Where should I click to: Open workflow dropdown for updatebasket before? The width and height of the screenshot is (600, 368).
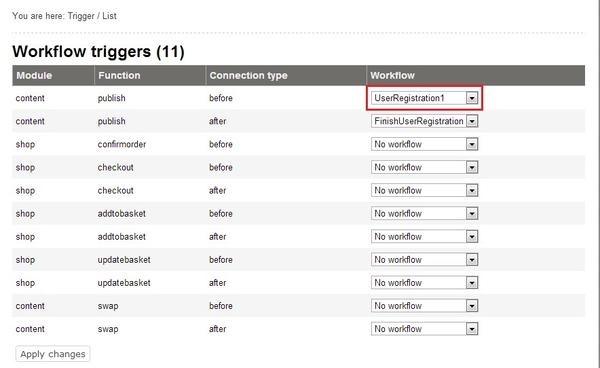click(x=424, y=260)
